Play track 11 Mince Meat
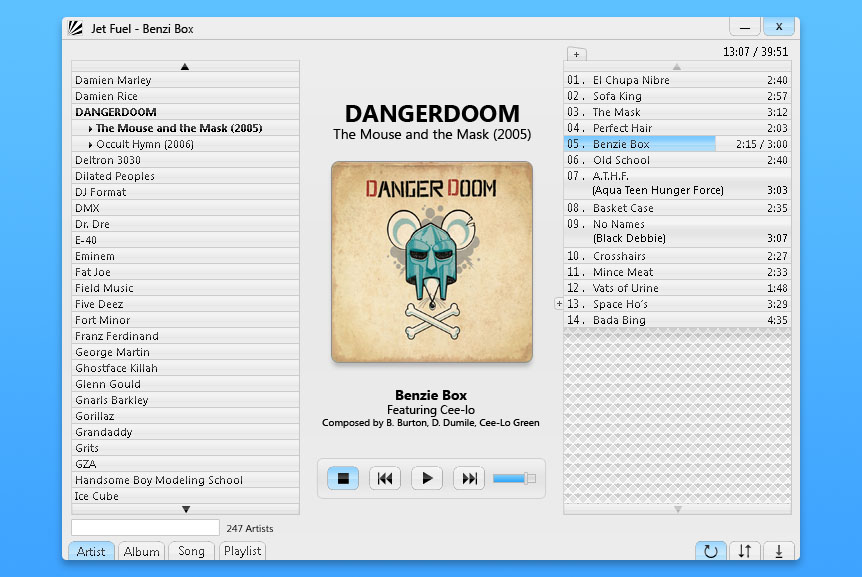Image resolution: width=862 pixels, height=577 pixels. coord(677,272)
